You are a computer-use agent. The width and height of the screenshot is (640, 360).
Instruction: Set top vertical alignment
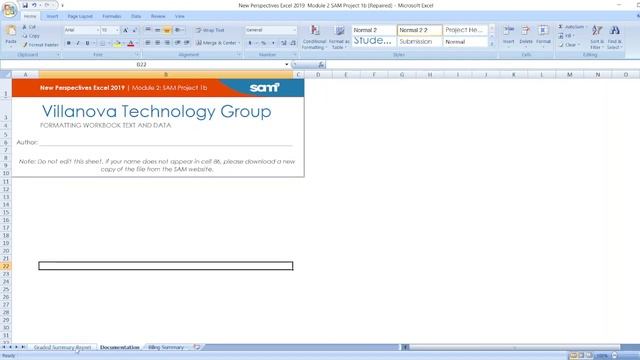point(148,30)
